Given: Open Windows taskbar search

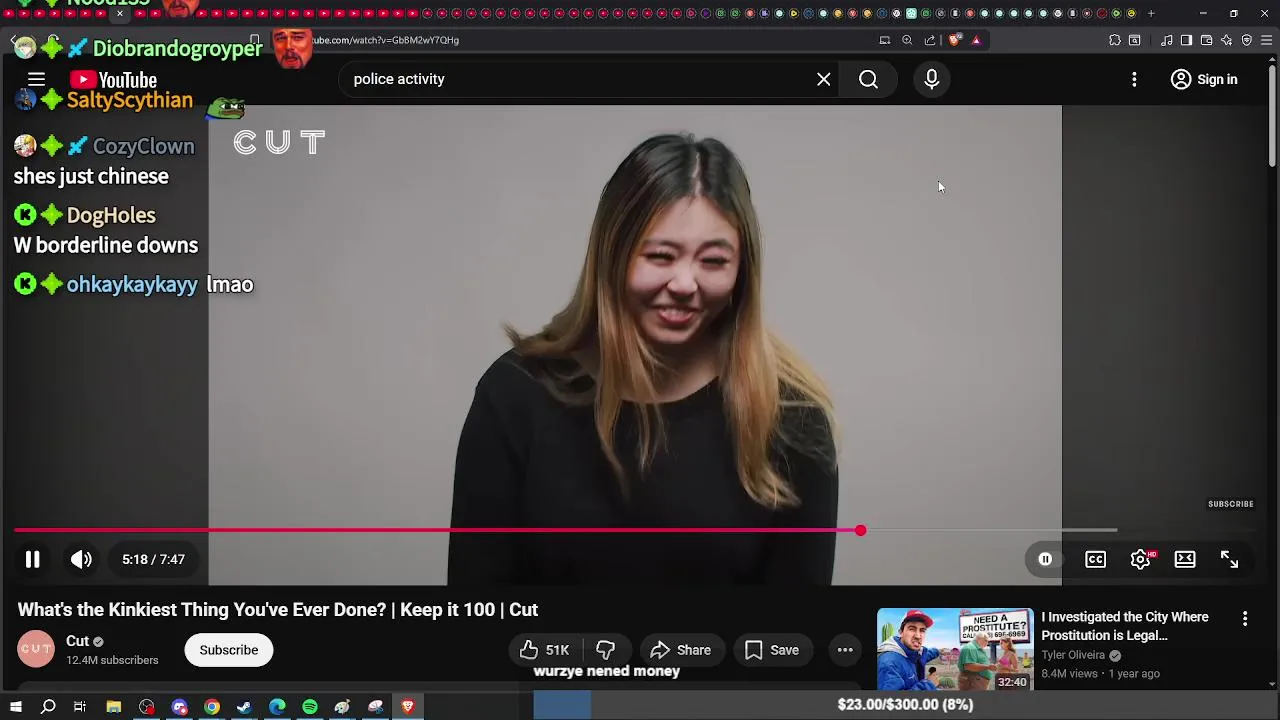Looking at the screenshot, I should [48, 707].
